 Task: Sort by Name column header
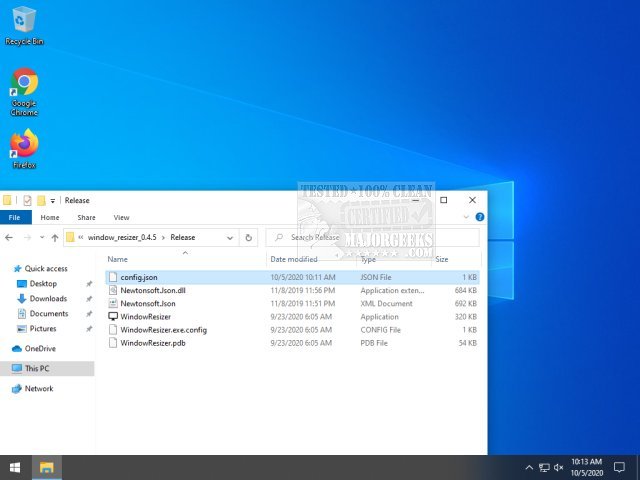point(118,259)
